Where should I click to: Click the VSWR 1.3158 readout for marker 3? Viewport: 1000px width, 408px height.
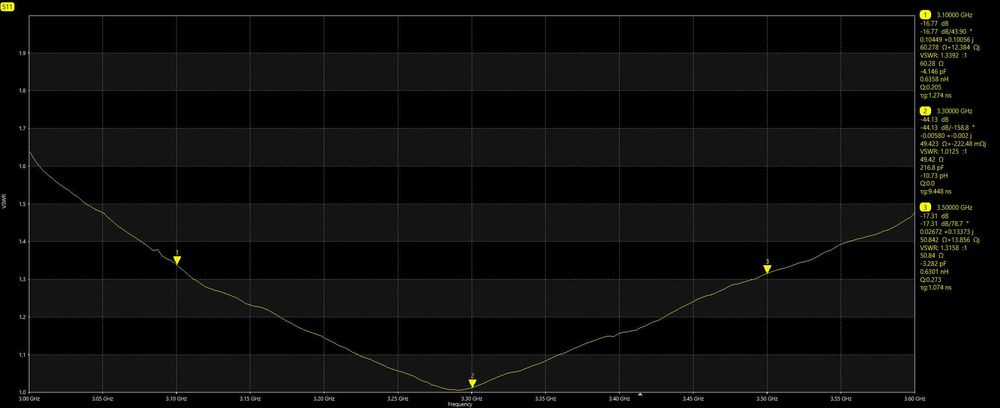[x=946, y=248]
